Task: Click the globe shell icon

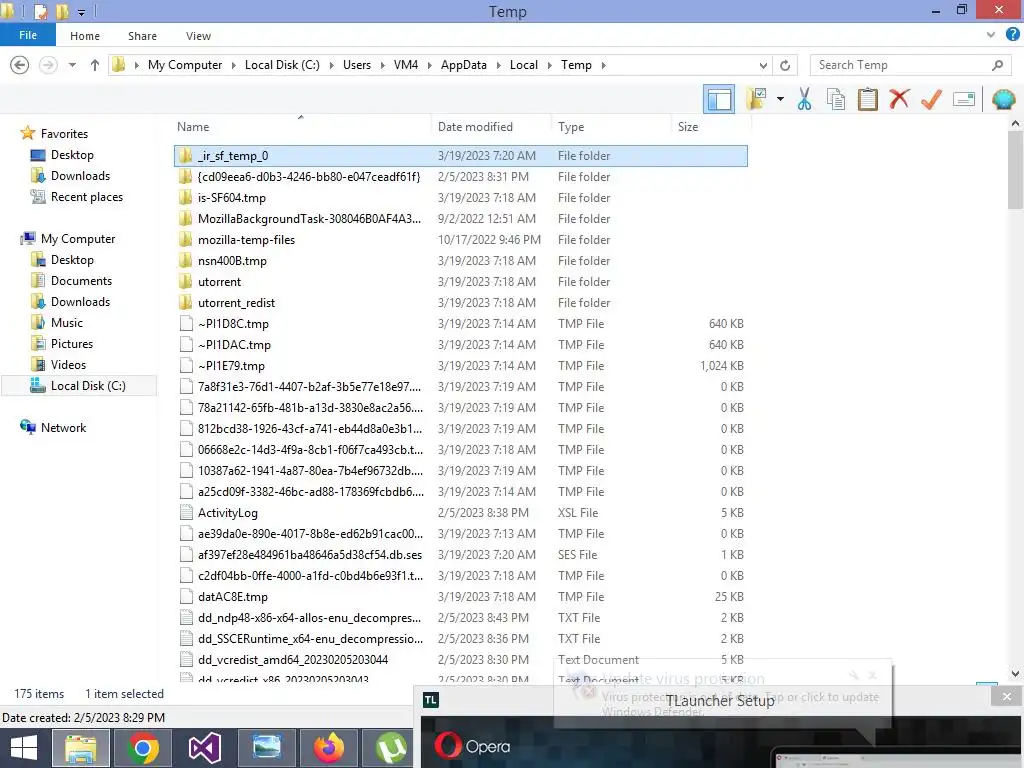Action: [x=1003, y=99]
